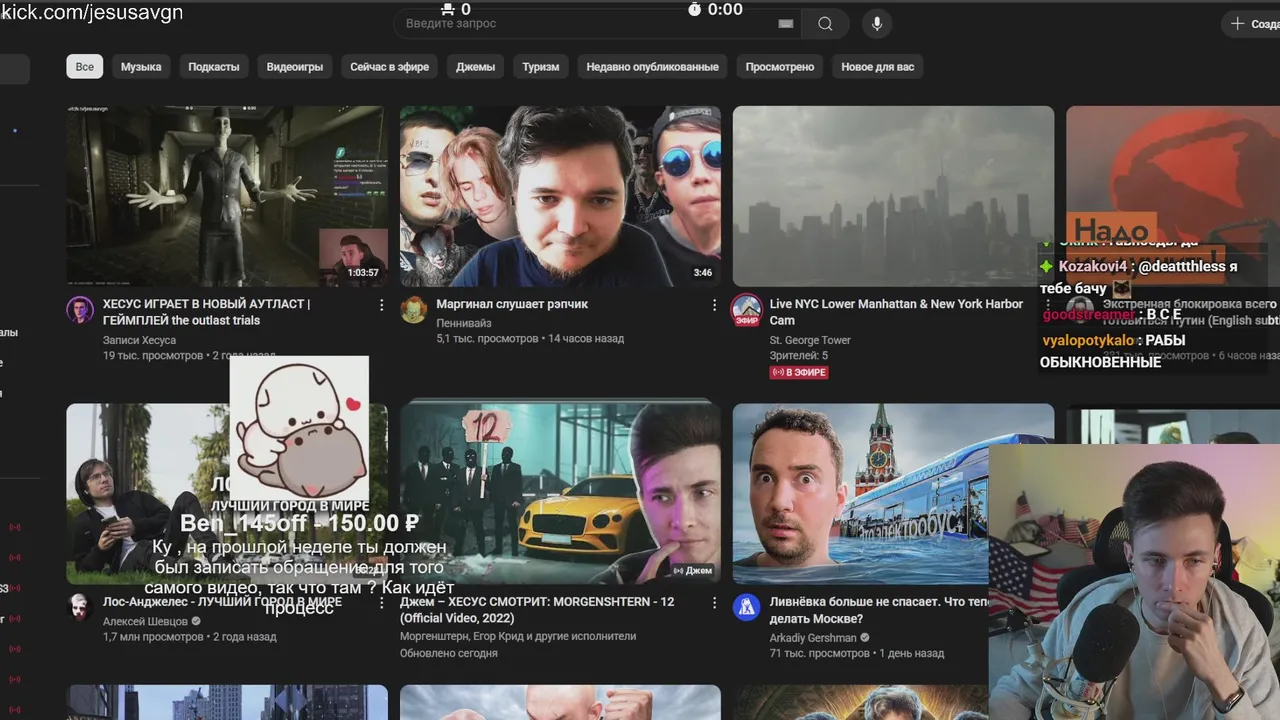Start voice search with microphone icon
This screenshot has height=720, width=1280.
877,24
